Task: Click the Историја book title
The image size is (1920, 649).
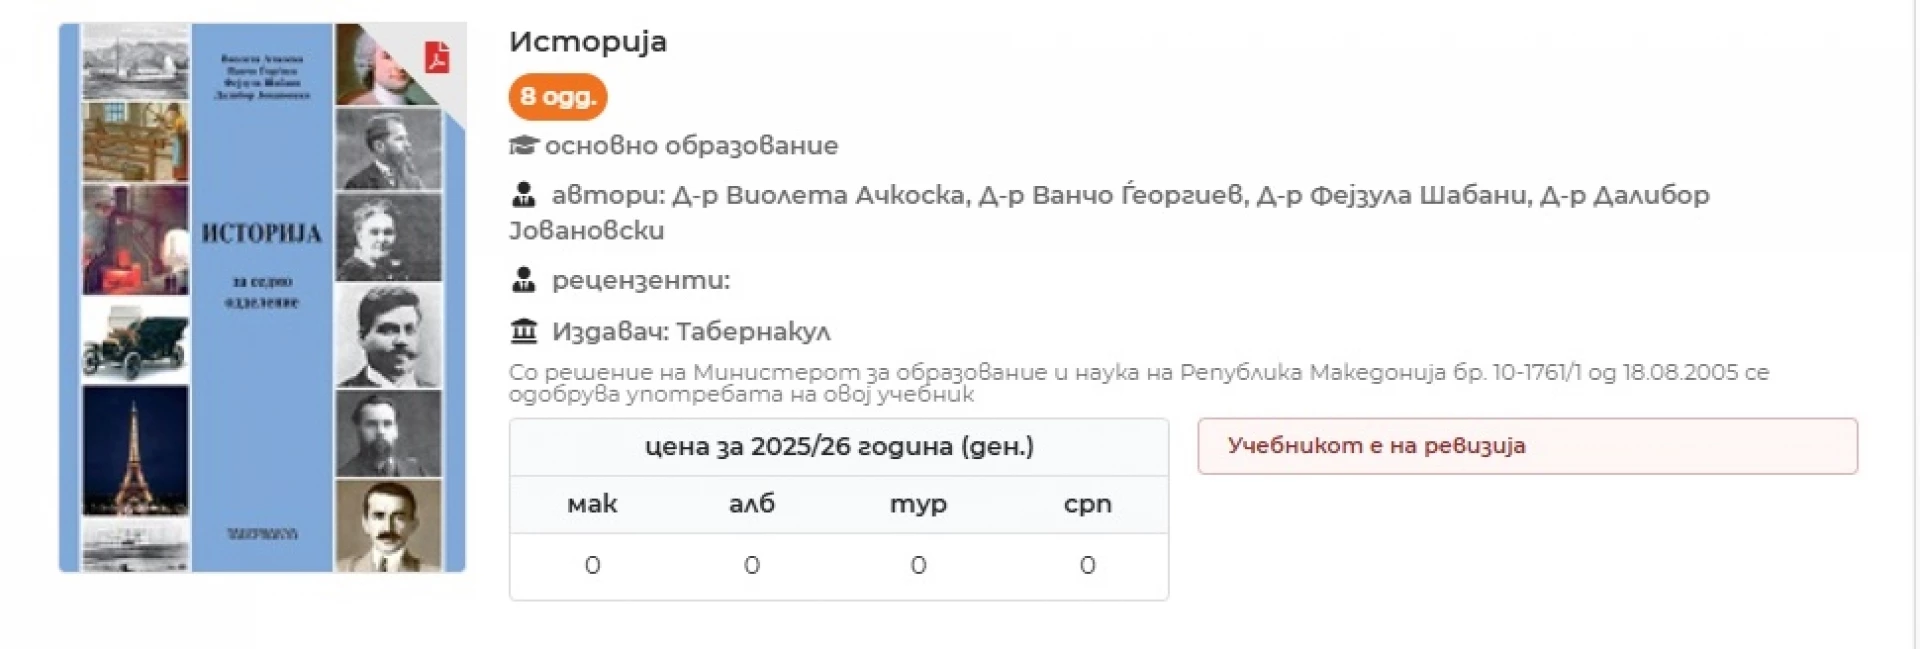Action: 588,42
